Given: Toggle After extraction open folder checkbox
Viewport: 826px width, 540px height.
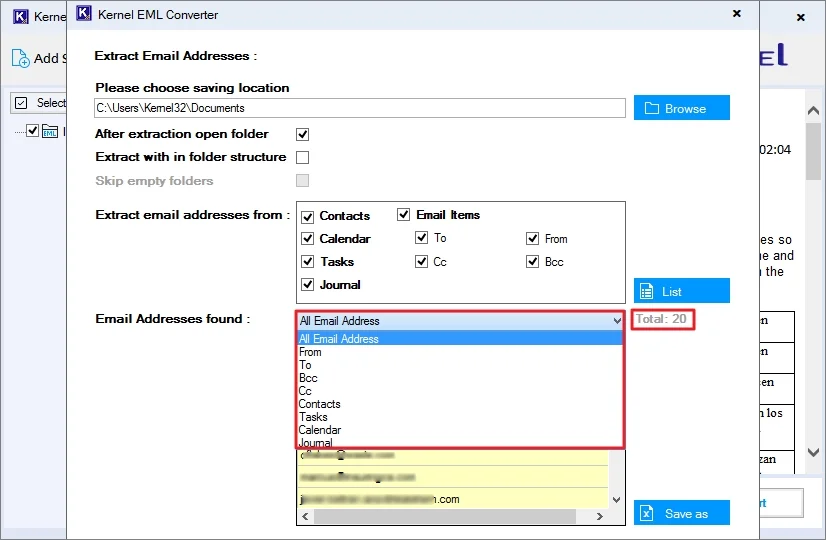Looking at the screenshot, I should [x=303, y=134].
